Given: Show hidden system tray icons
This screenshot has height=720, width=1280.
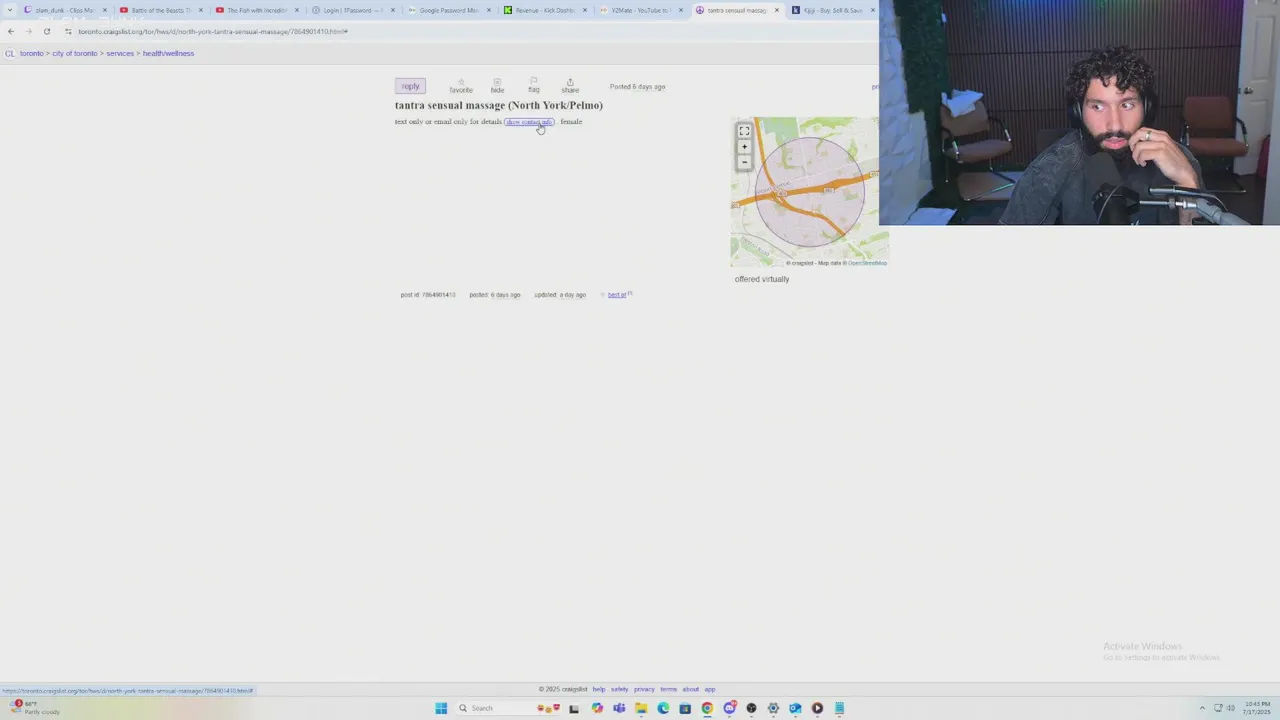Looking at the screenshot, I should (x=1202, y=708).
